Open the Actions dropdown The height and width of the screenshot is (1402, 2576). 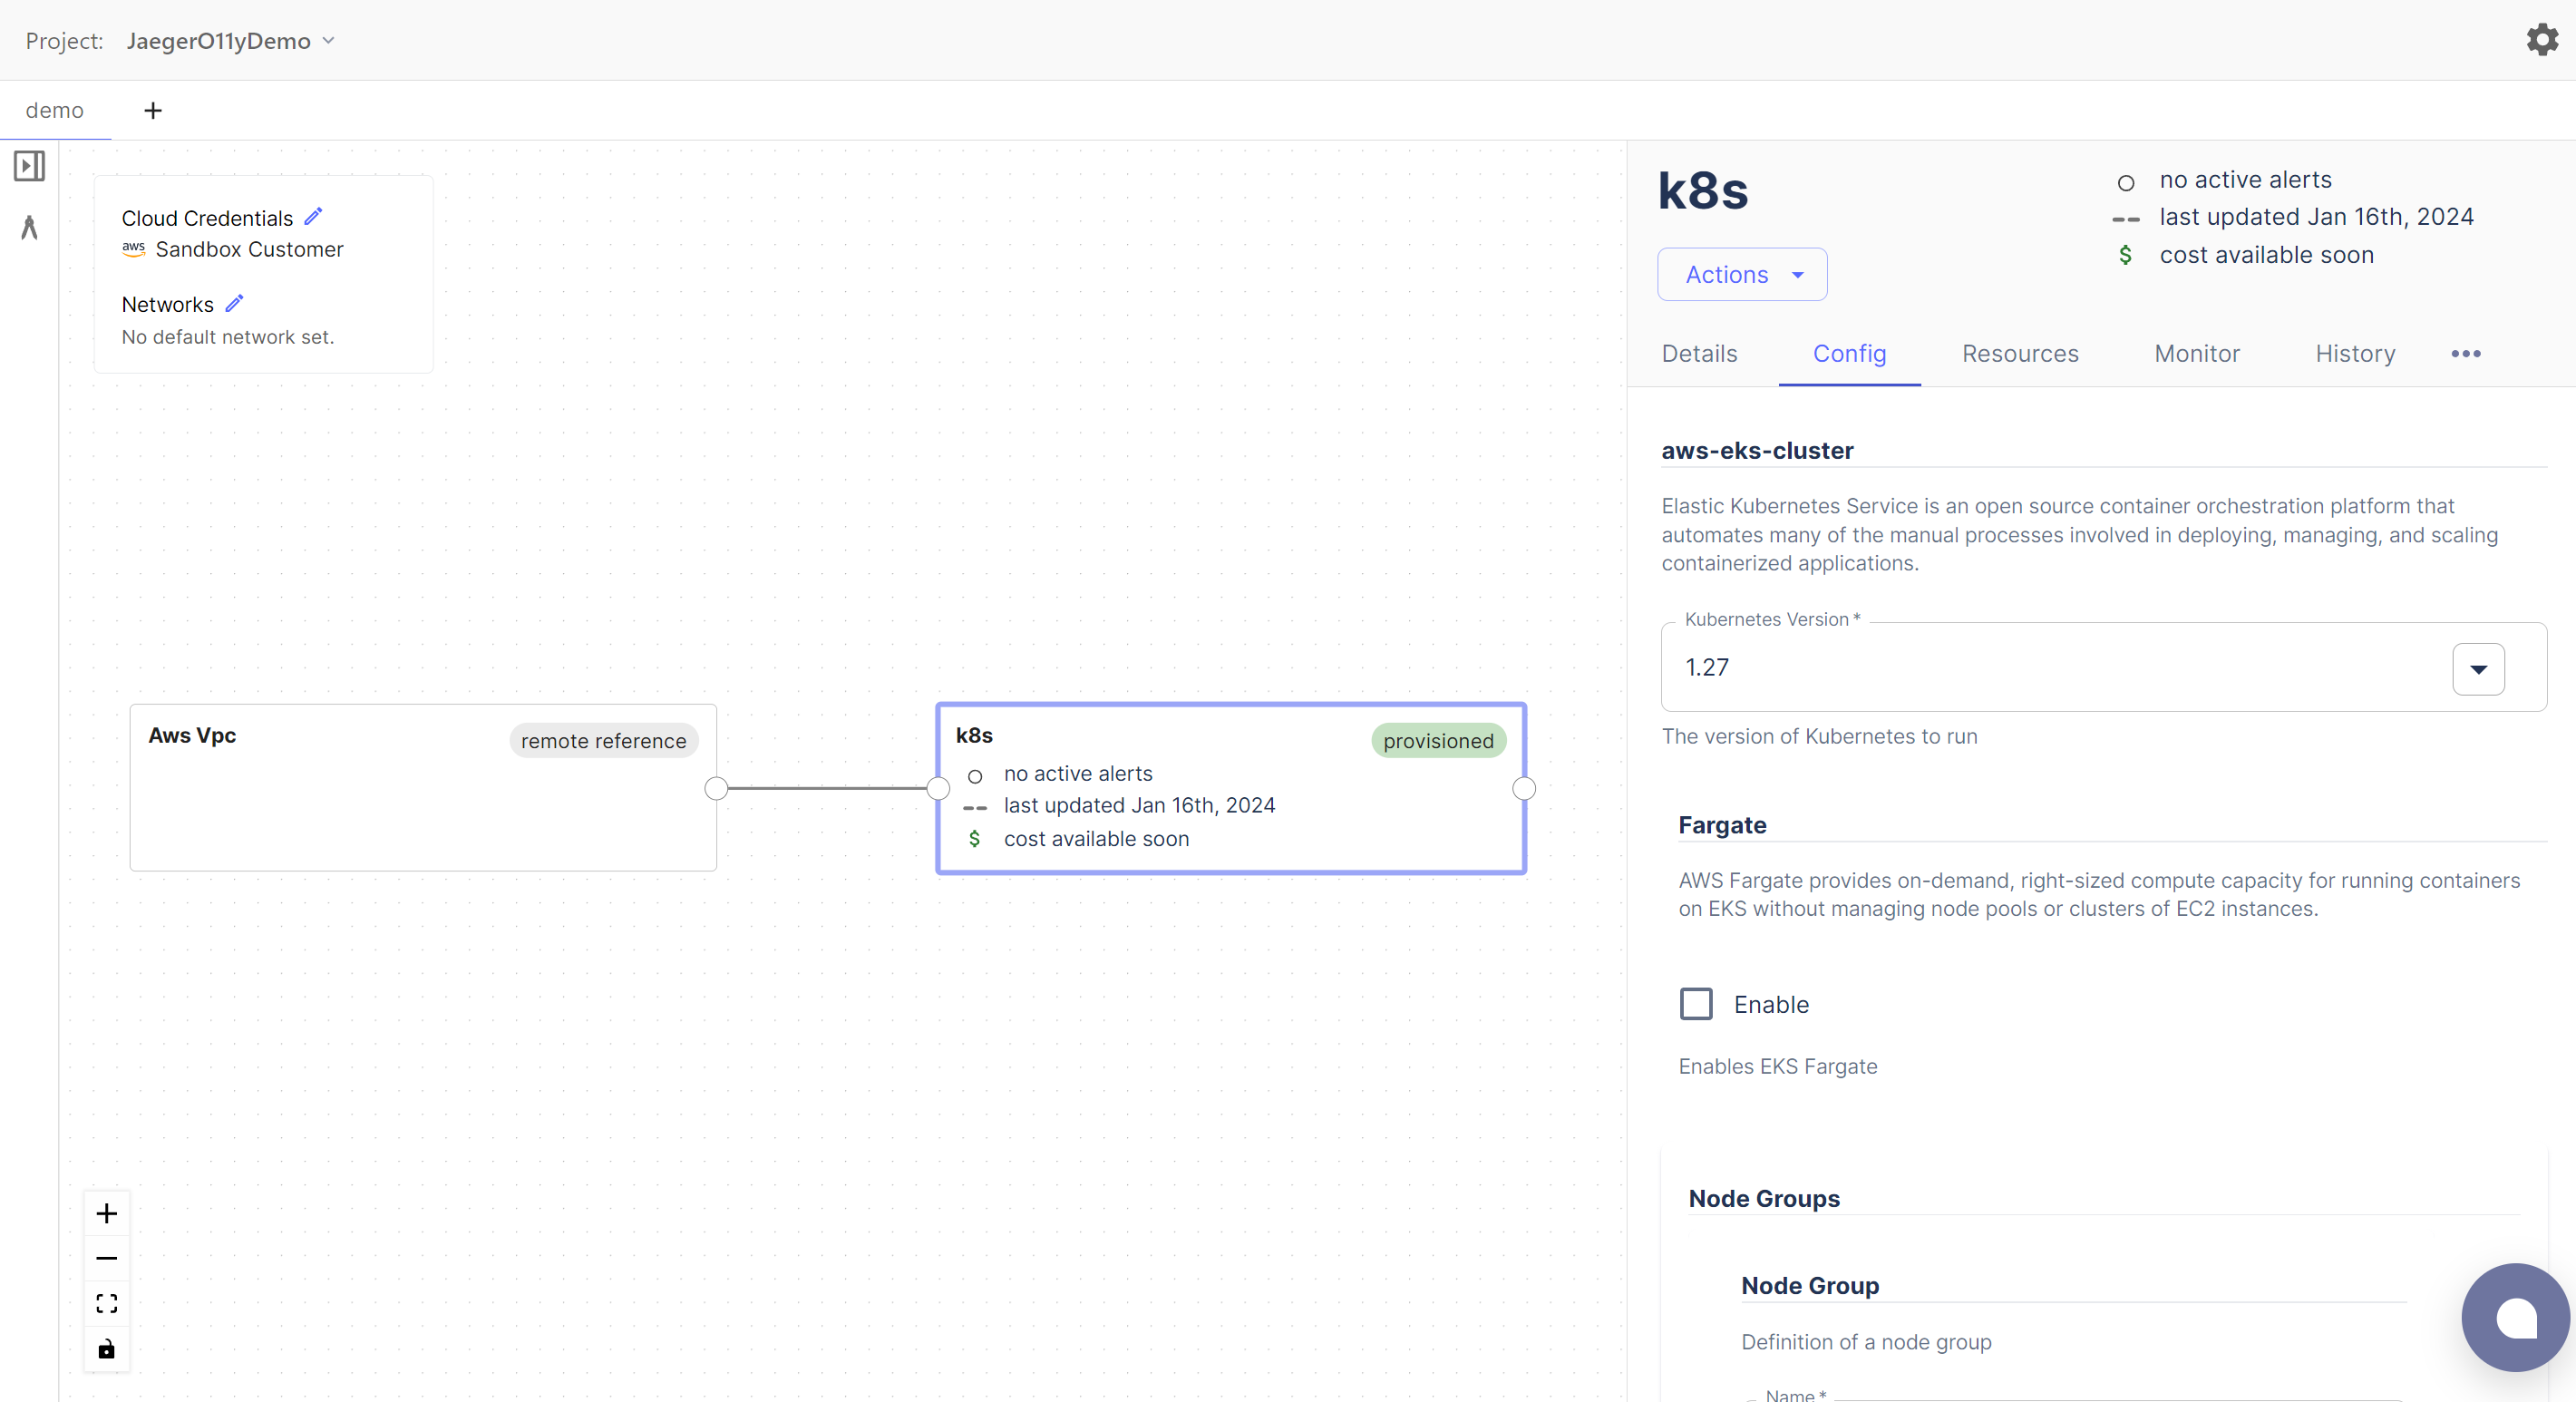1741,274
